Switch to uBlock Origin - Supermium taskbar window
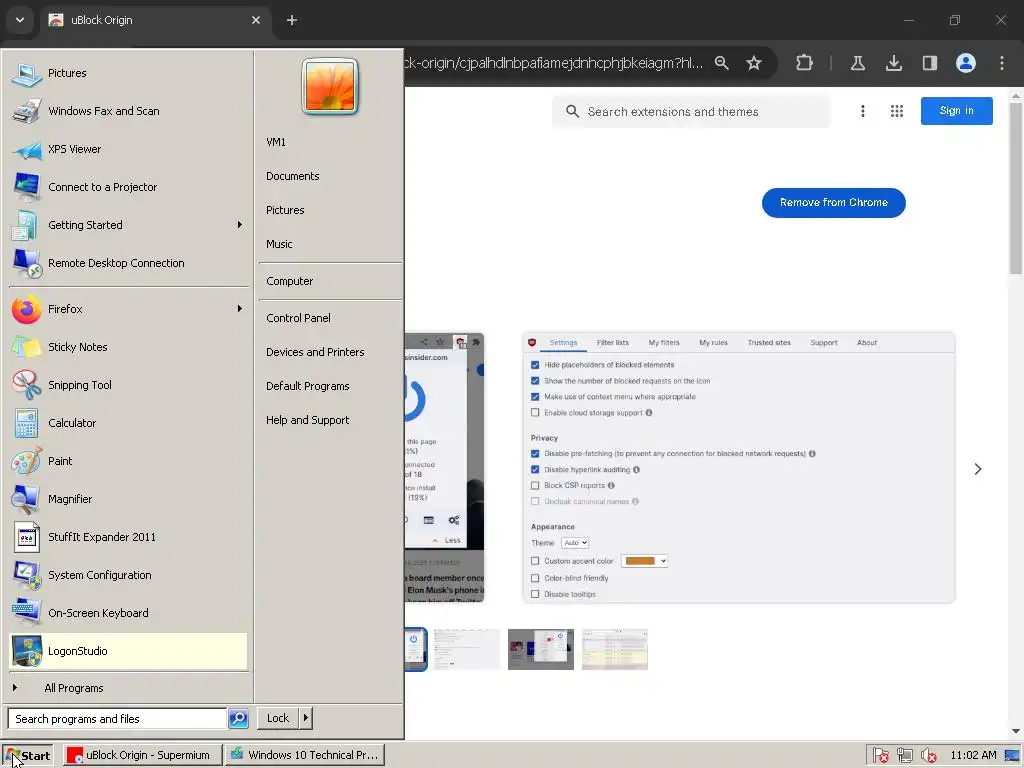 coord(142,756)
